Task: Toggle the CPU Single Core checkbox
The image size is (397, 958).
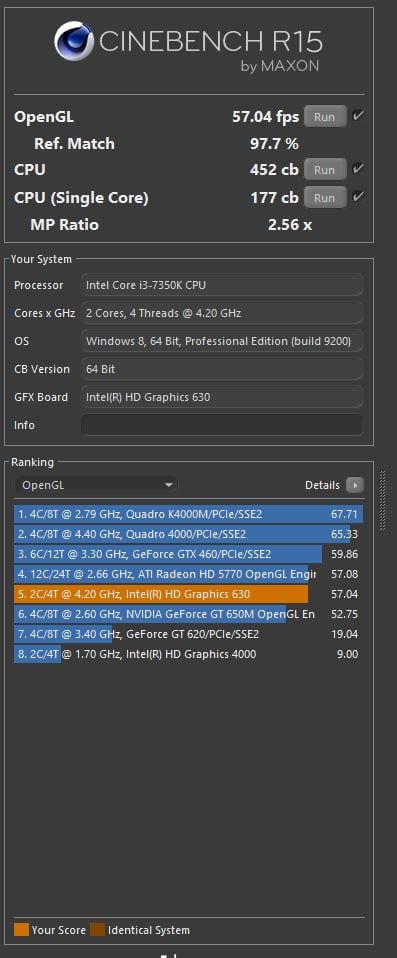Action: coord(359,197)
